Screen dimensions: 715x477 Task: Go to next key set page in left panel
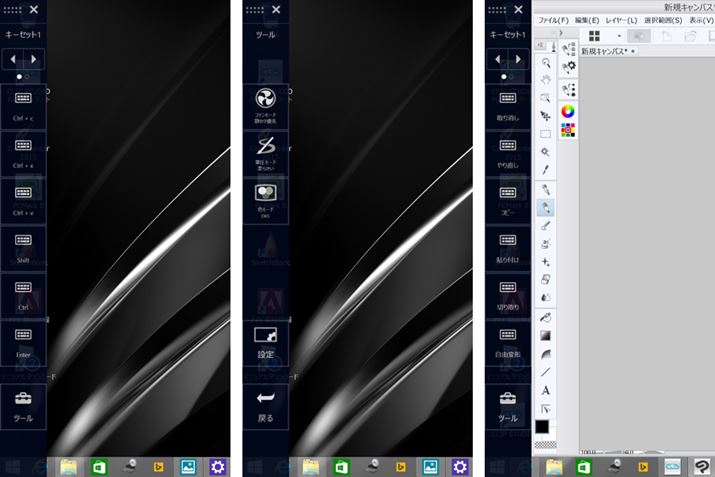click(36, 59)
